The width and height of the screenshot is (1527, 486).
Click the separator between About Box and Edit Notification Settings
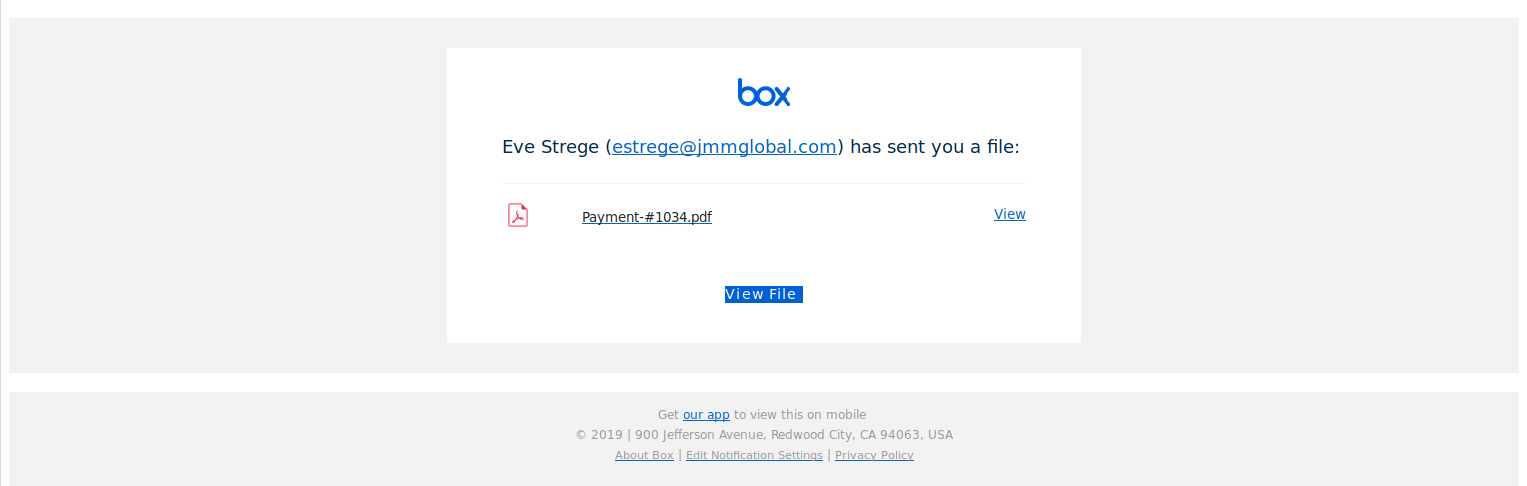tap(680, 455)
